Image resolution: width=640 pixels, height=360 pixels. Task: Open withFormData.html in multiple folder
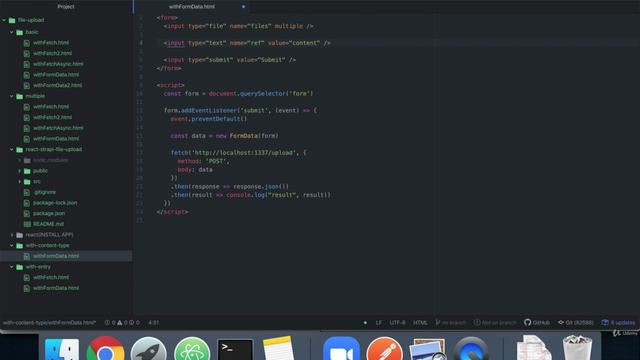(x=56, y=138)
